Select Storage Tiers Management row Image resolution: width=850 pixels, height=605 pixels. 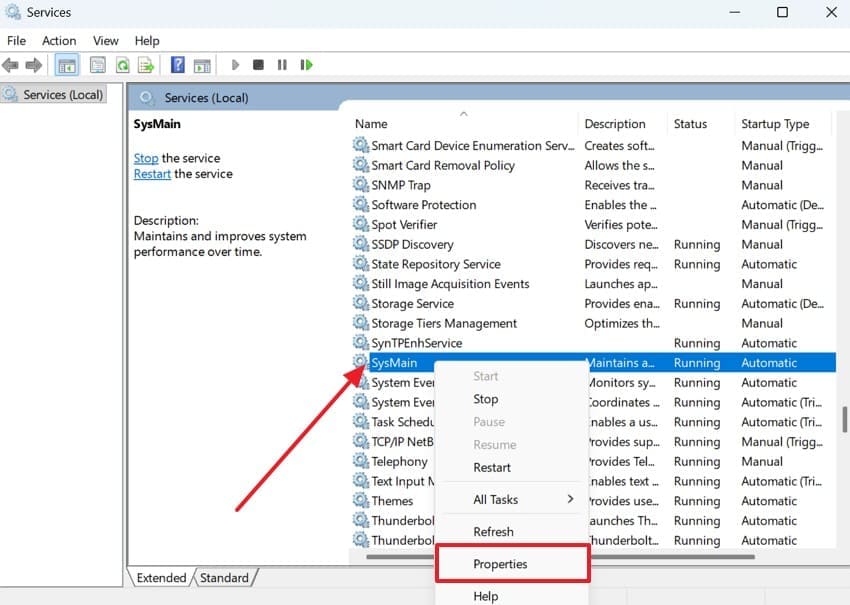[592, 323]
